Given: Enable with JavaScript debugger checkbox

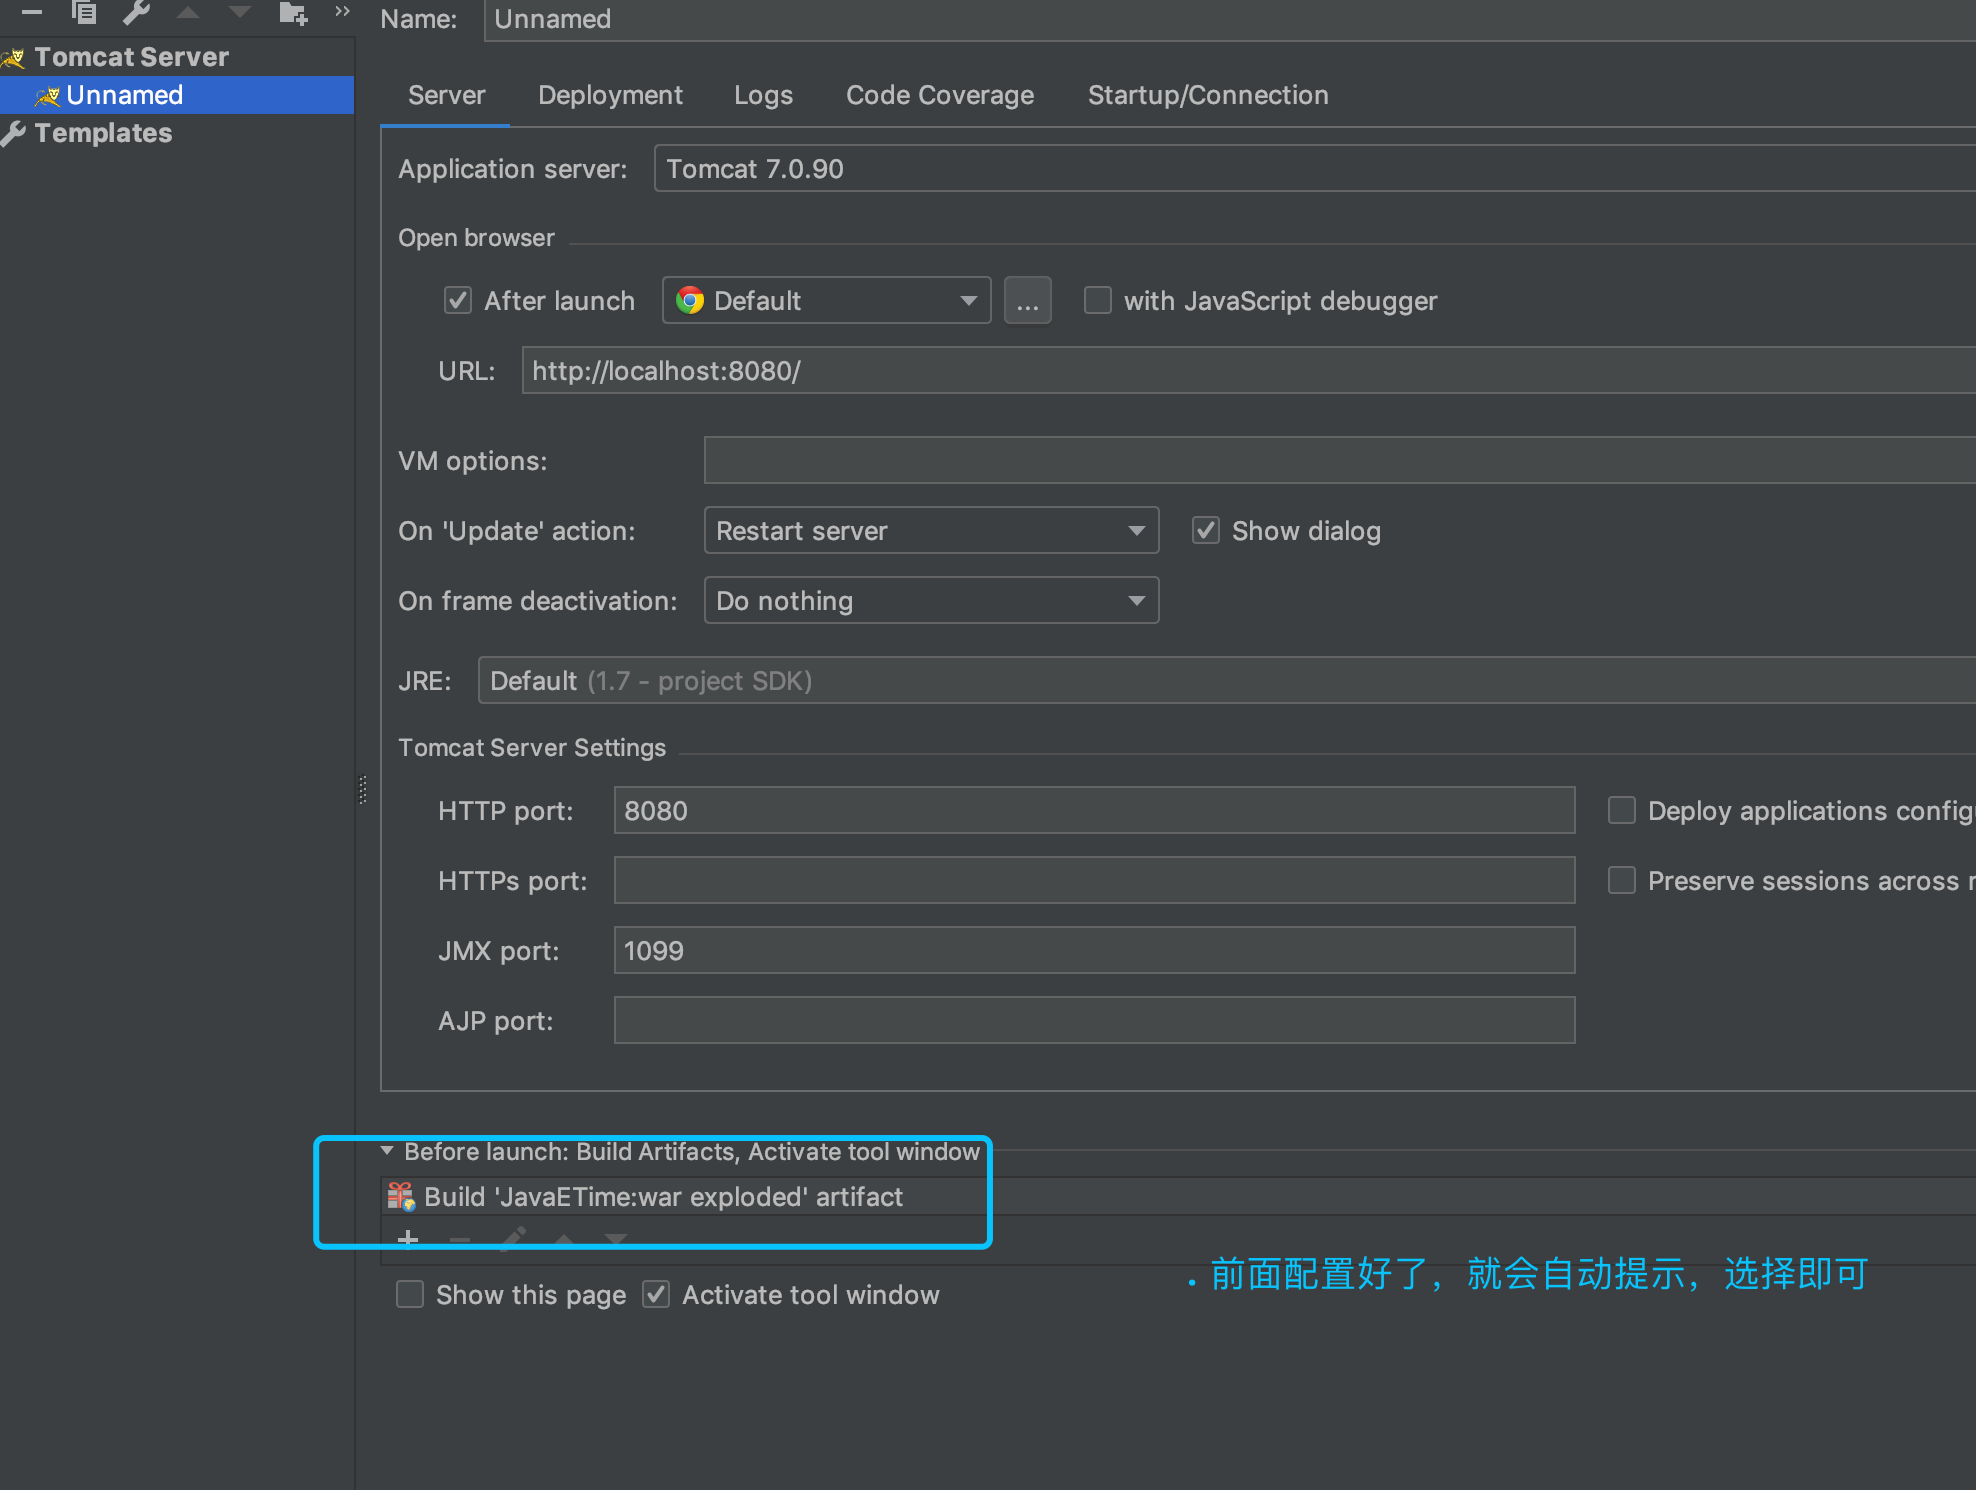Looking at the screenshot, I should 1098,301.
